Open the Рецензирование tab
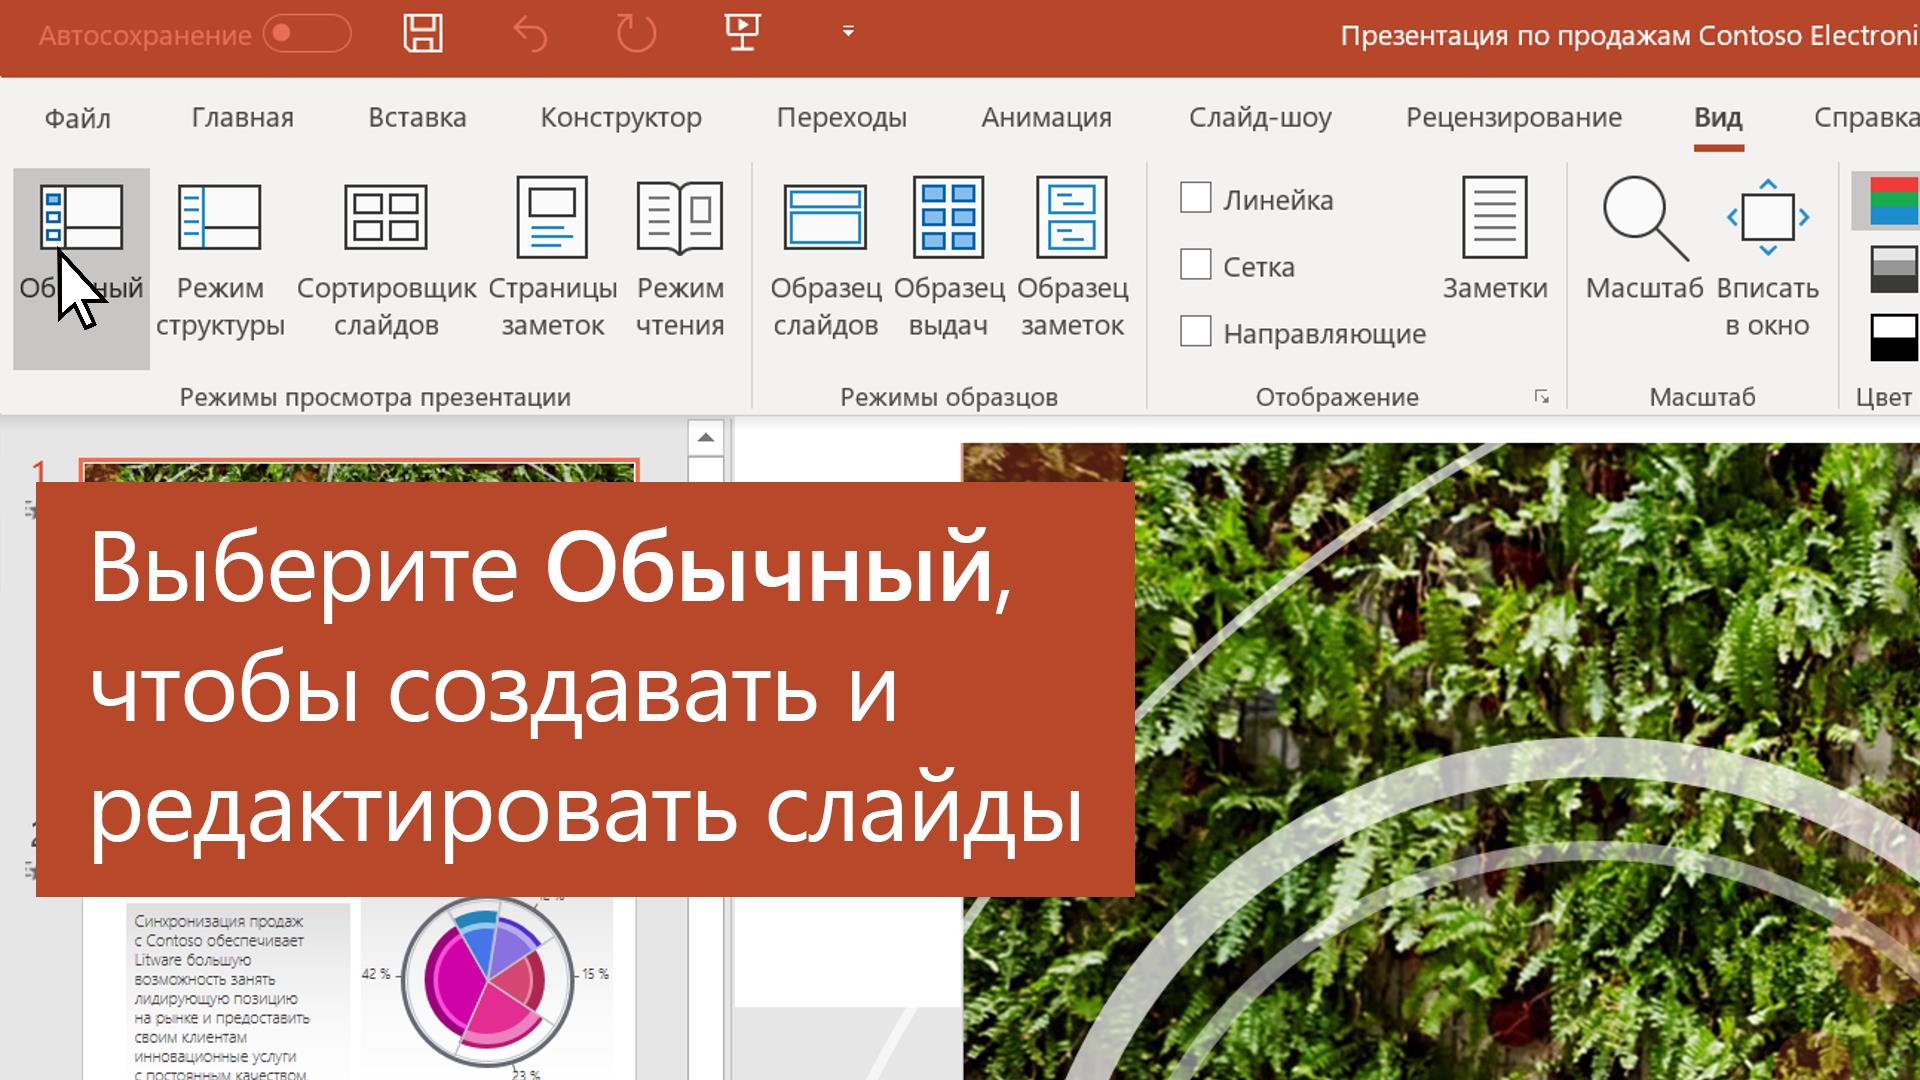 1514,118
